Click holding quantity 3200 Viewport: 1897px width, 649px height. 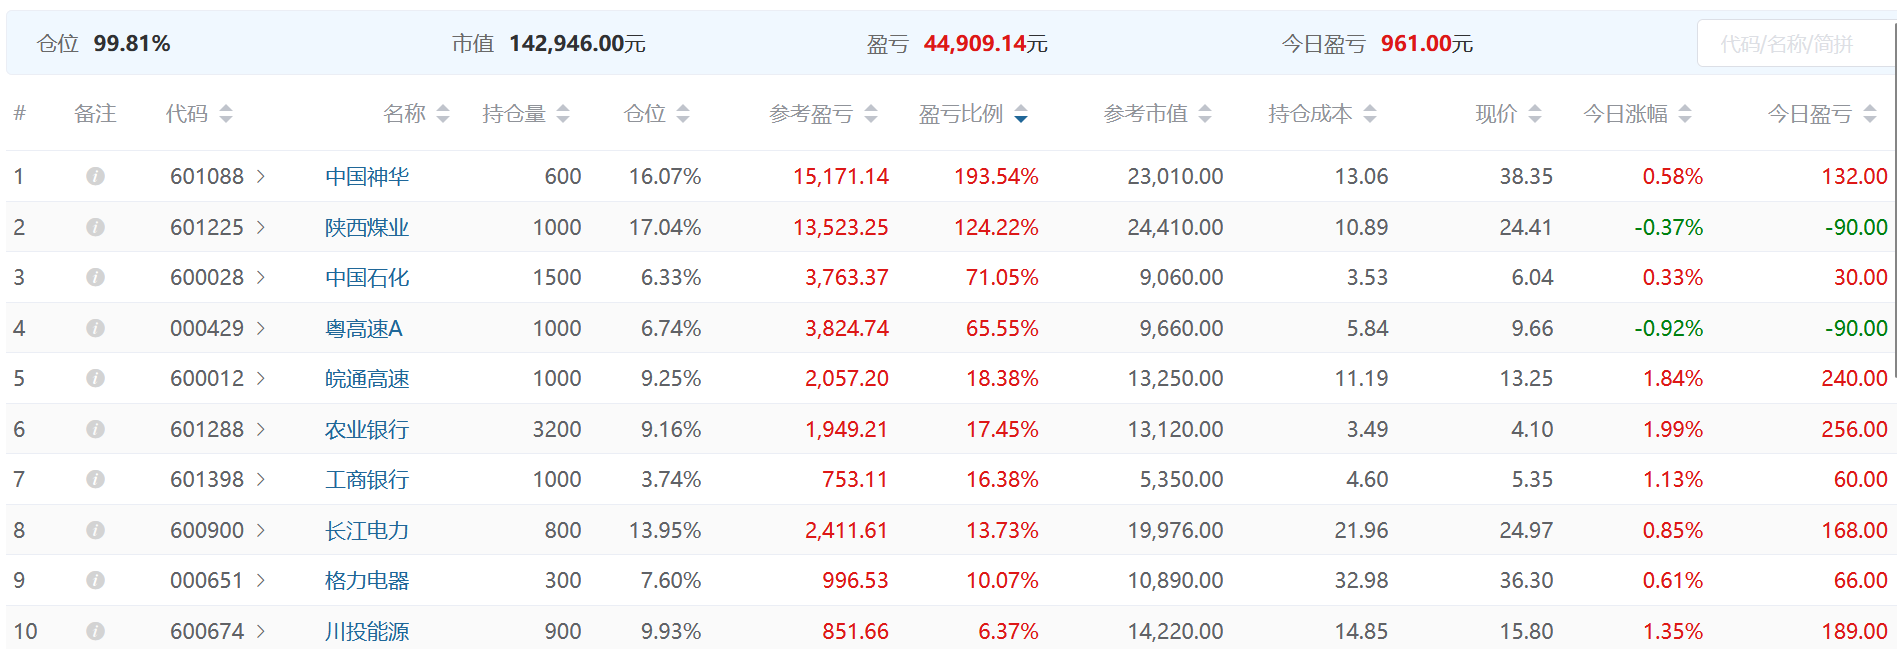point(557,429)
